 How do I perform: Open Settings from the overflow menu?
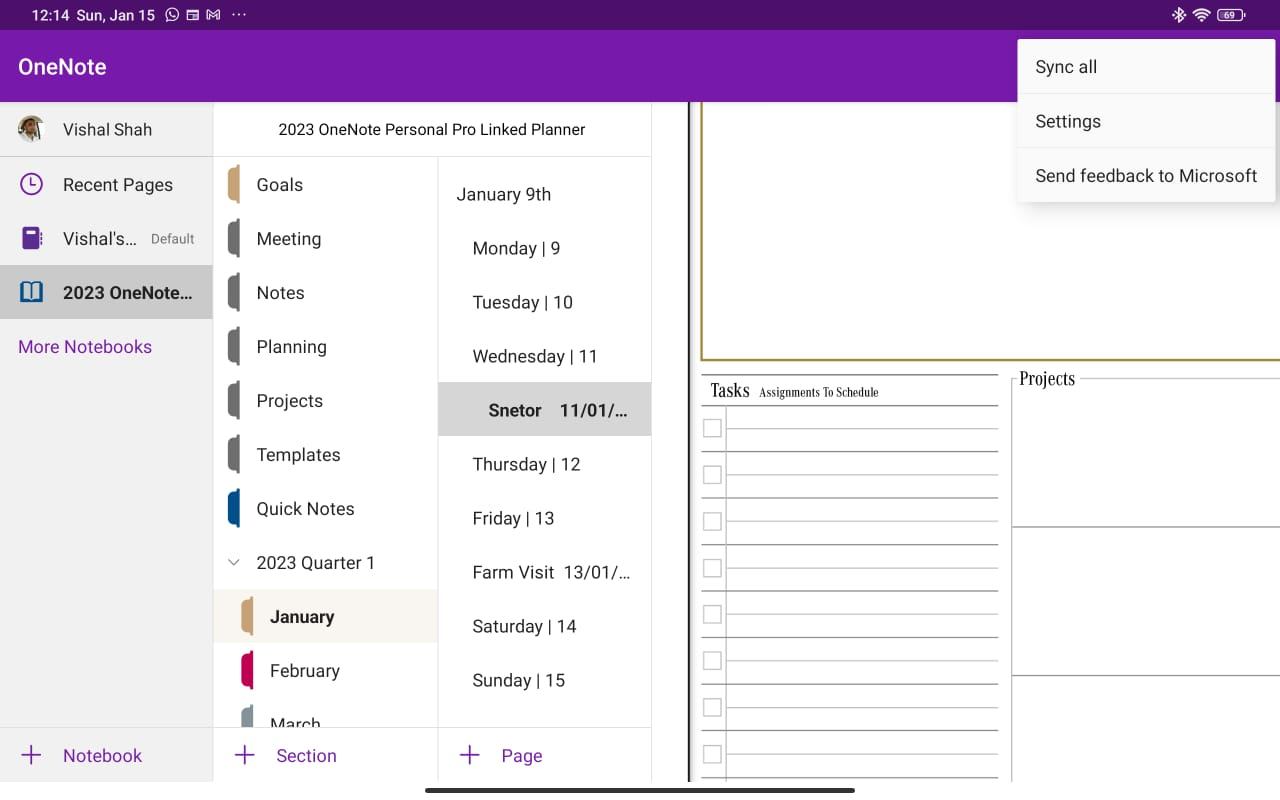click(x=1146, y=121)
